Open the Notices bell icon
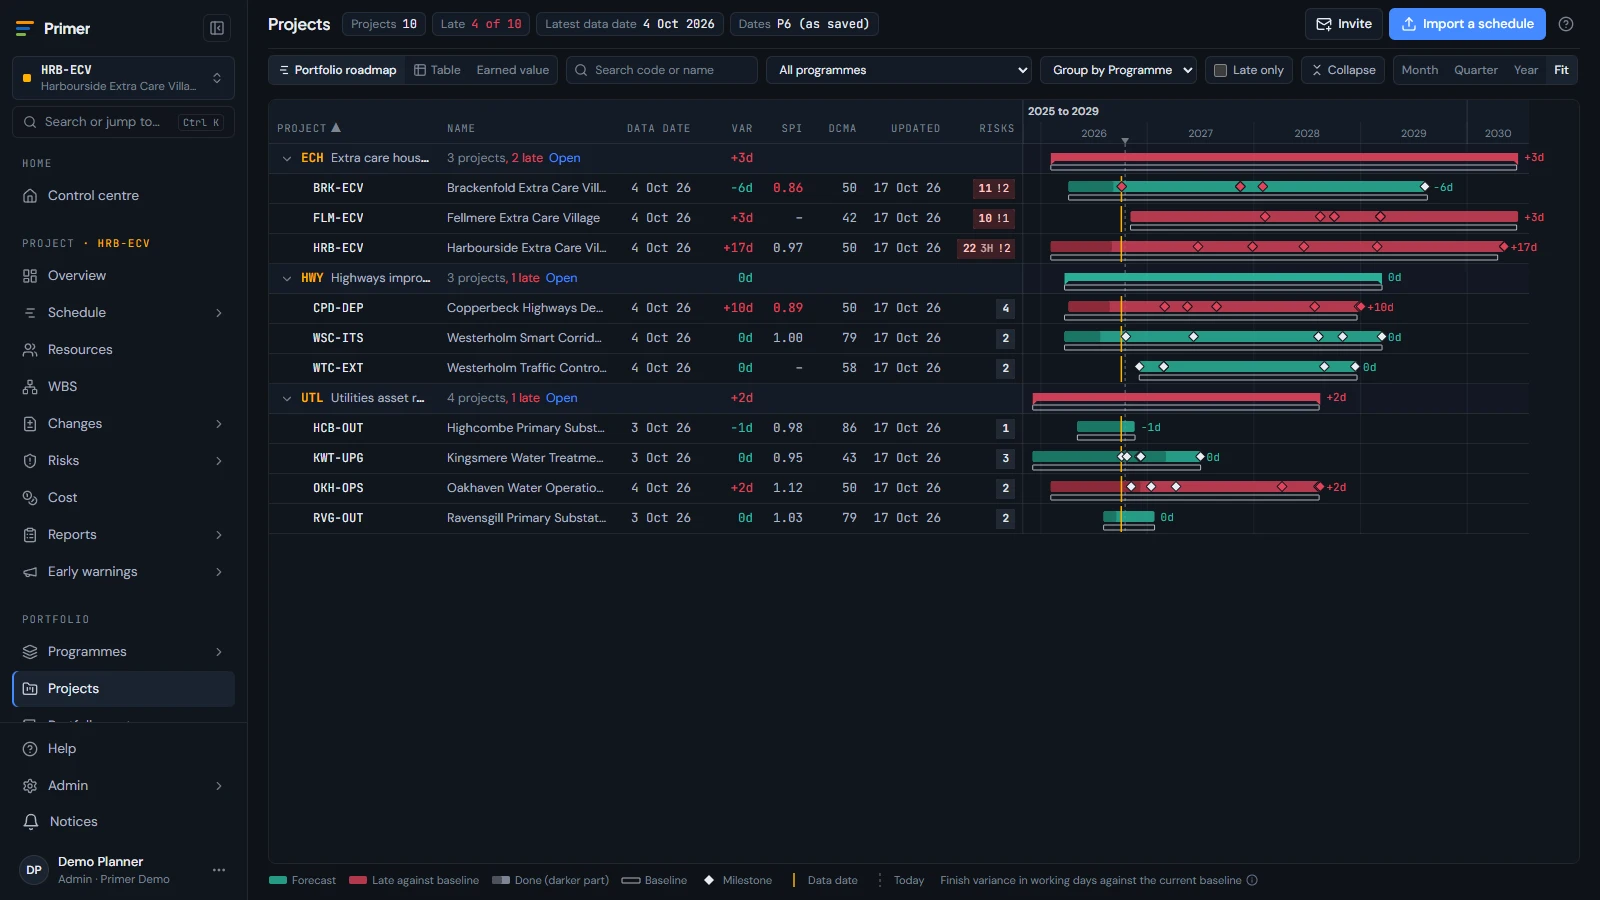Viewport: 1600px width, 900px height. pyautogui.click(x=31, y=822)
